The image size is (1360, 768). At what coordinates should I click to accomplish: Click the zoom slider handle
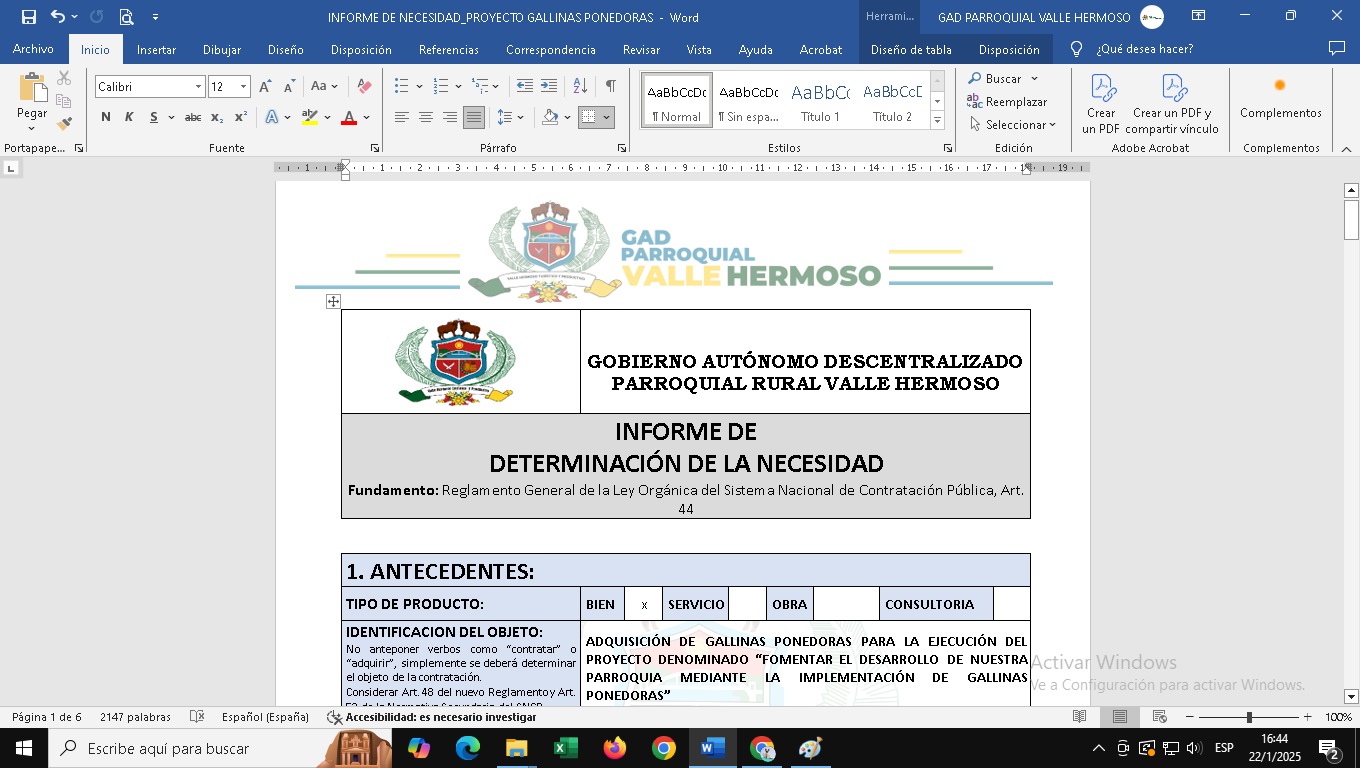coord(1248,717)
